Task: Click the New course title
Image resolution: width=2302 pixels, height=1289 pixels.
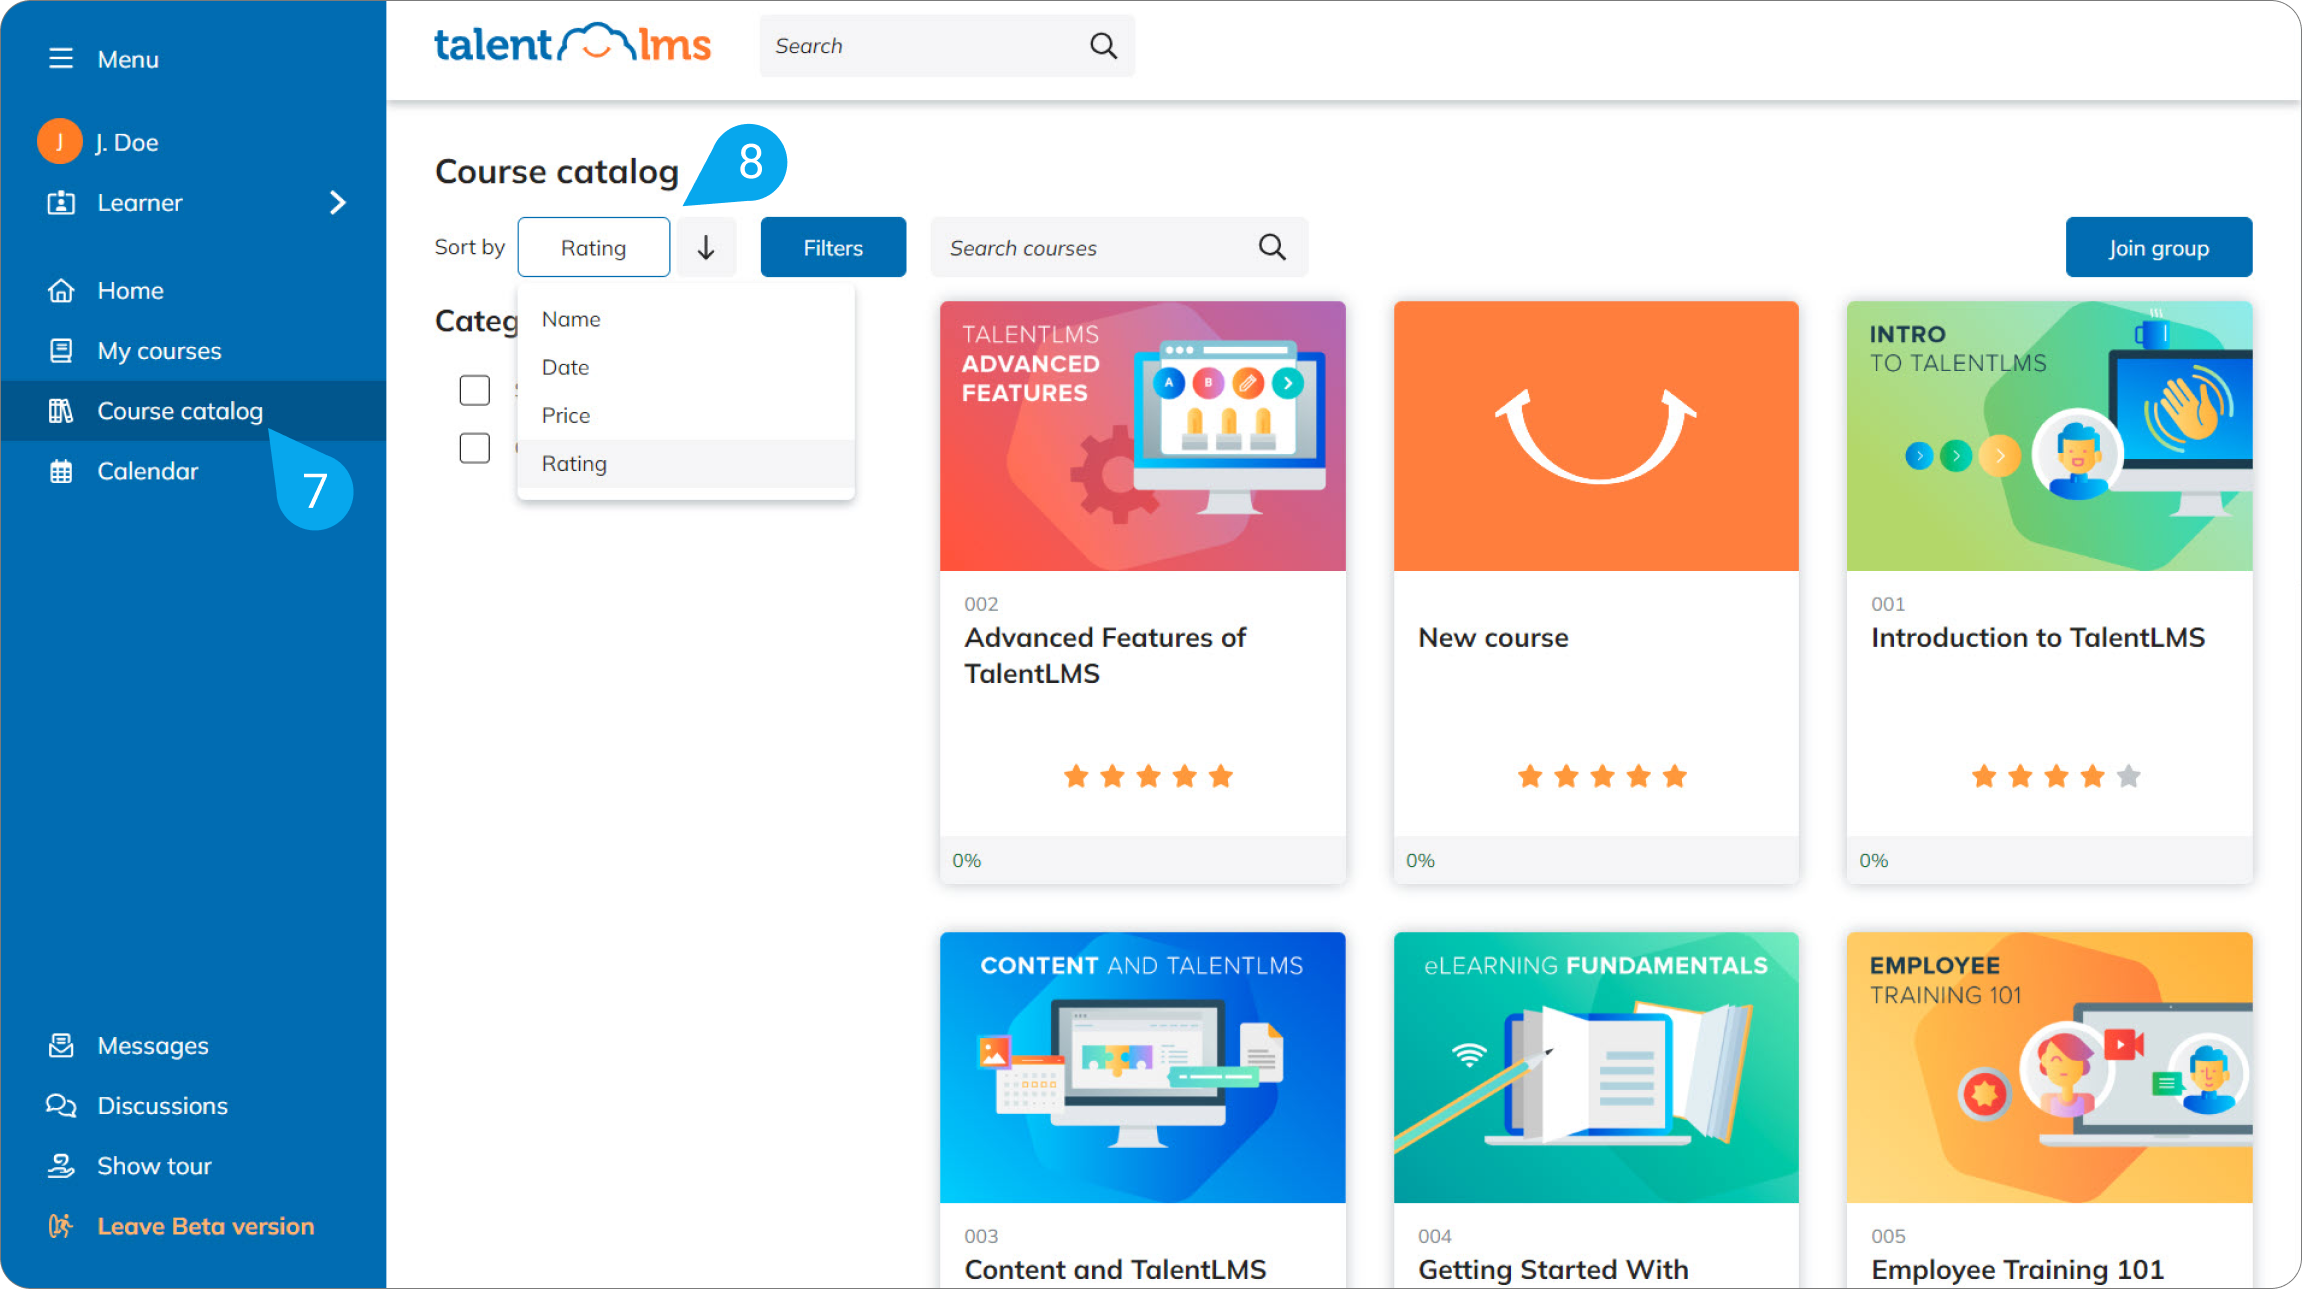Action: point(1493,637)
